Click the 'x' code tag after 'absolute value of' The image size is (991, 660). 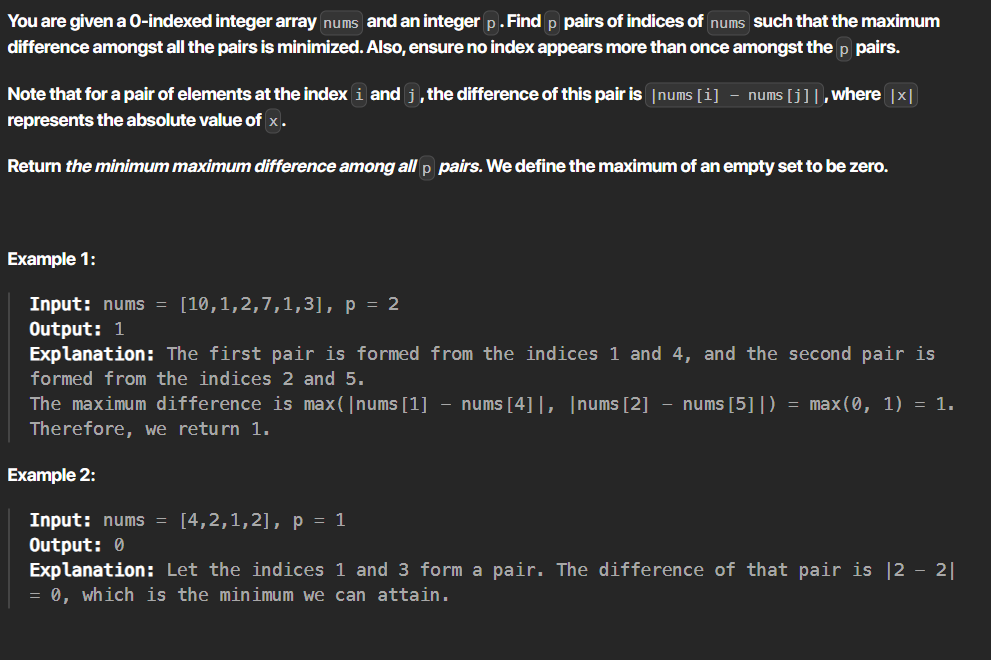tap(273, 121)
